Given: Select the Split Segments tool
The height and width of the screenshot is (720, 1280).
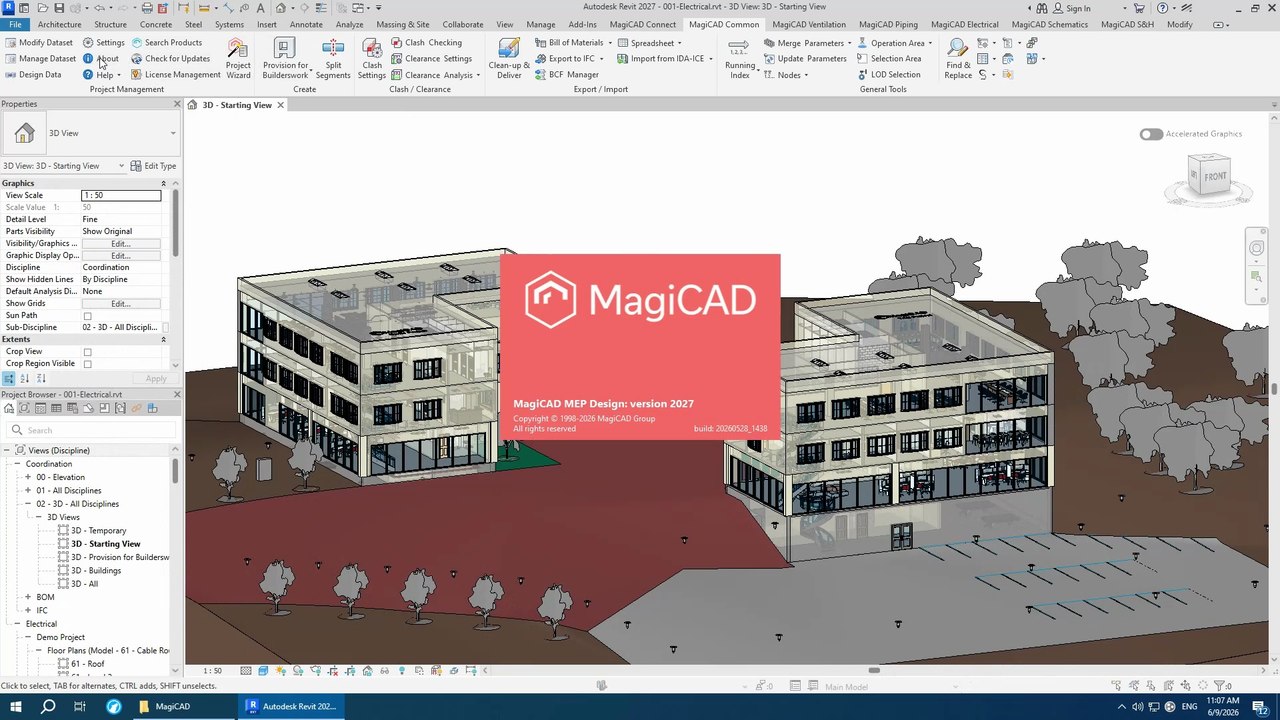Looking at the screenshot, I should coord(333,58).
